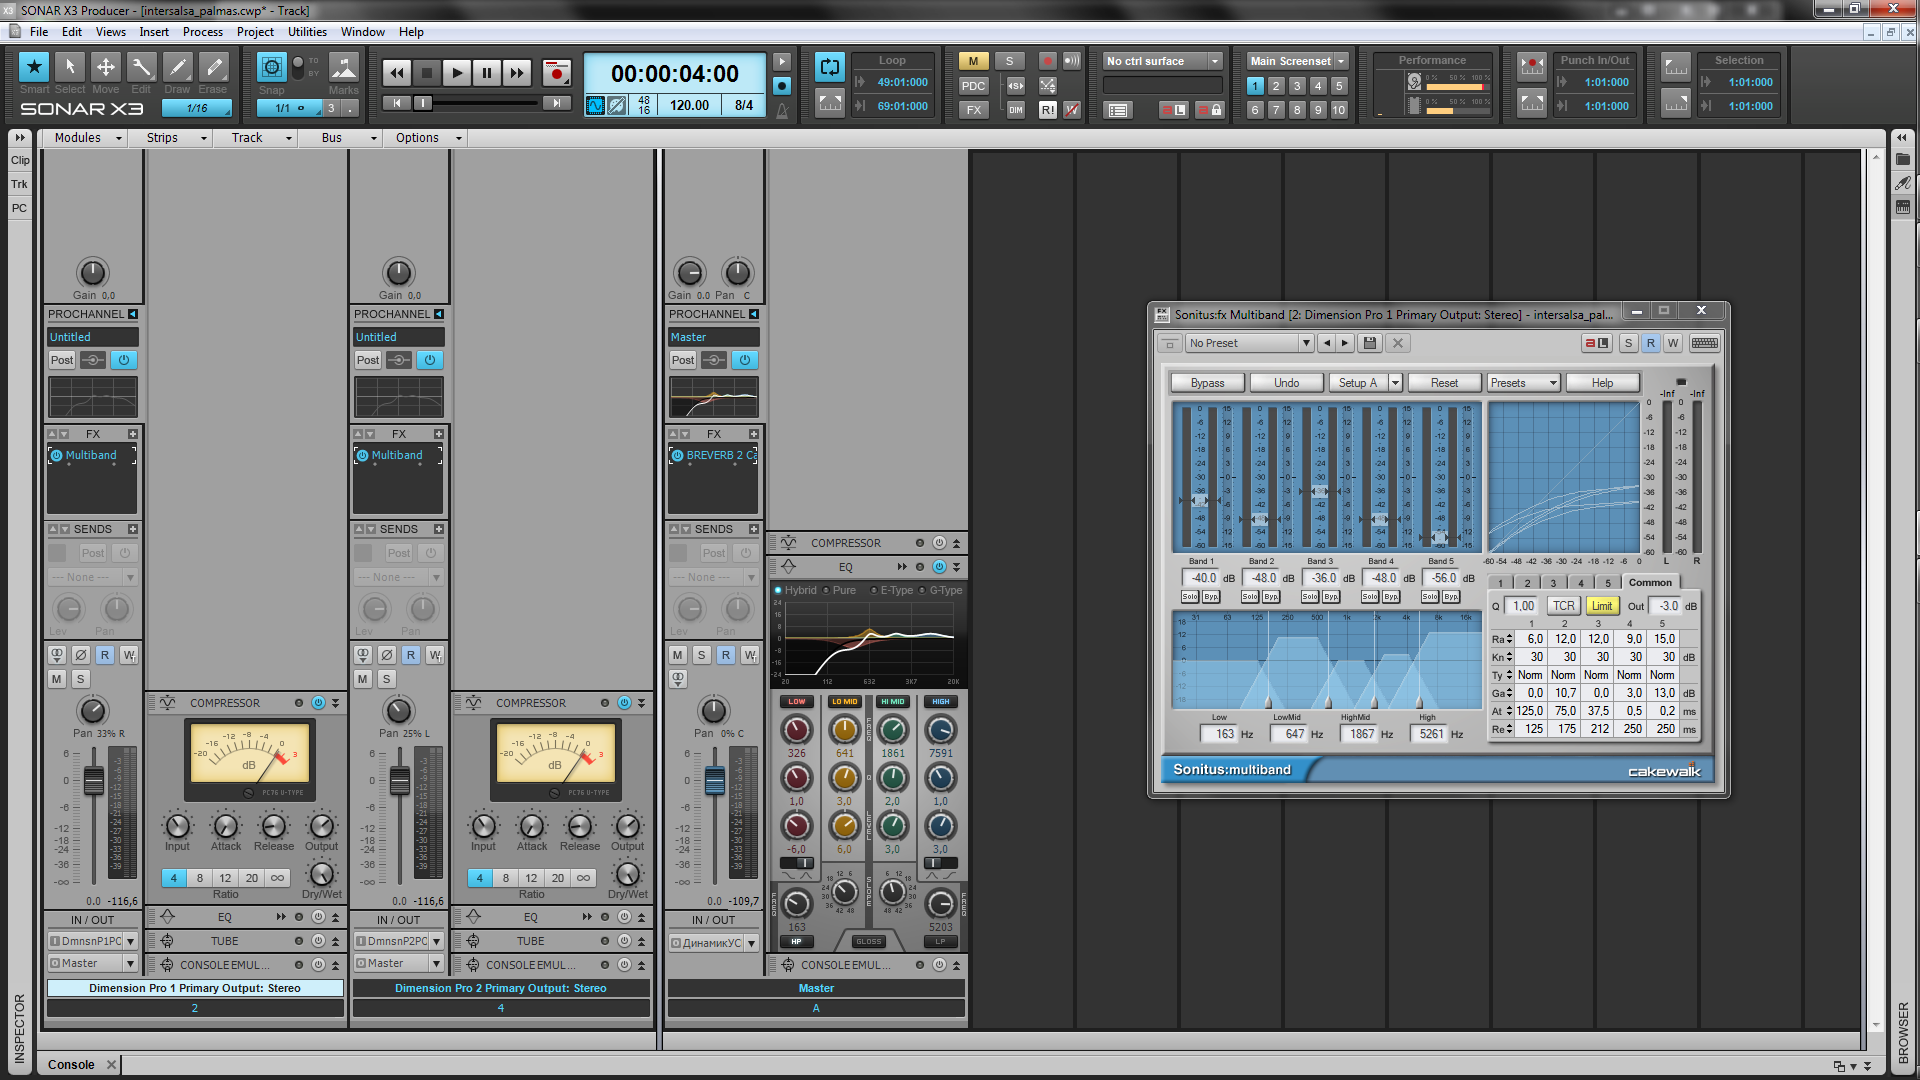Open Main Screenset dropdown
Image resolution: width=1920 pixels, height=1080 pixels.
pos(1298,61)
